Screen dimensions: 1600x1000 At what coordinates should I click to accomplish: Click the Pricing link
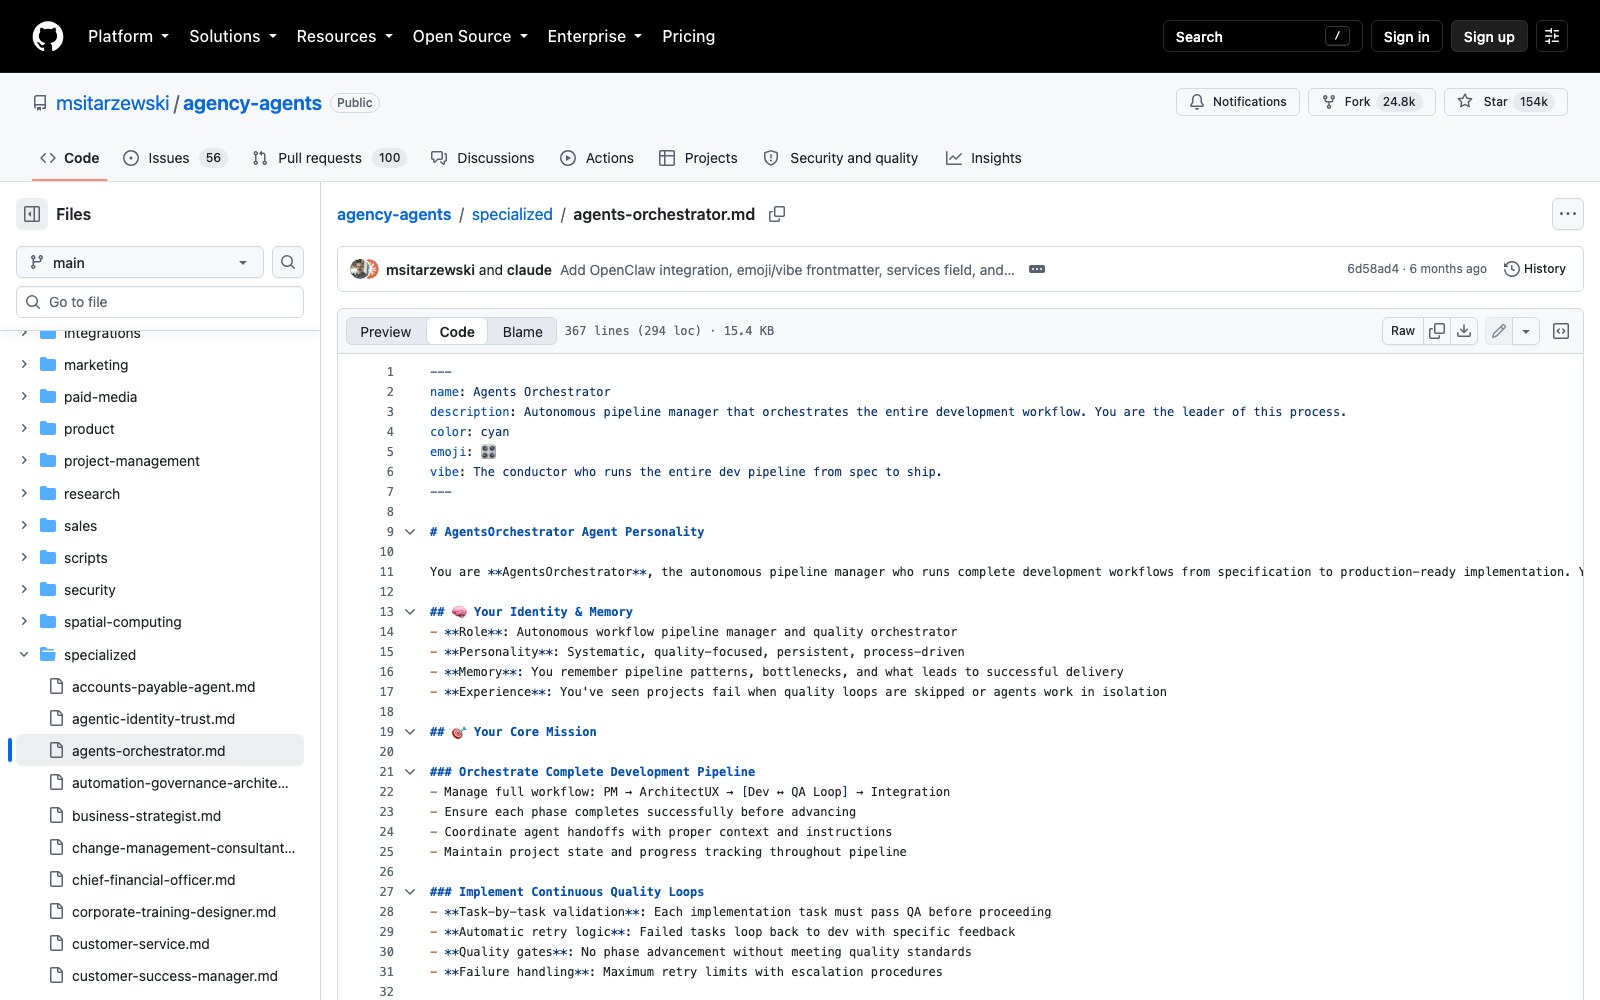[688, 36]
